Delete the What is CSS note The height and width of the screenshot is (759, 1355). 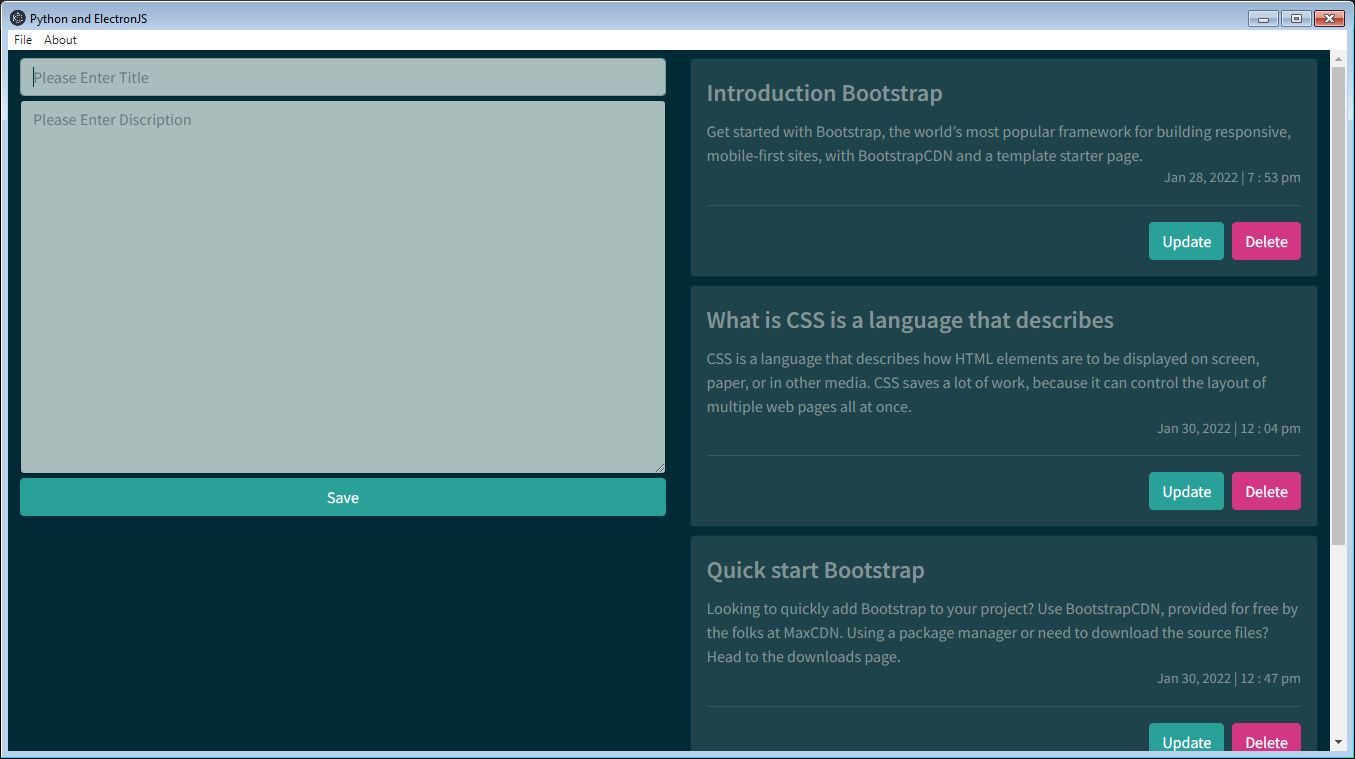1266,491
